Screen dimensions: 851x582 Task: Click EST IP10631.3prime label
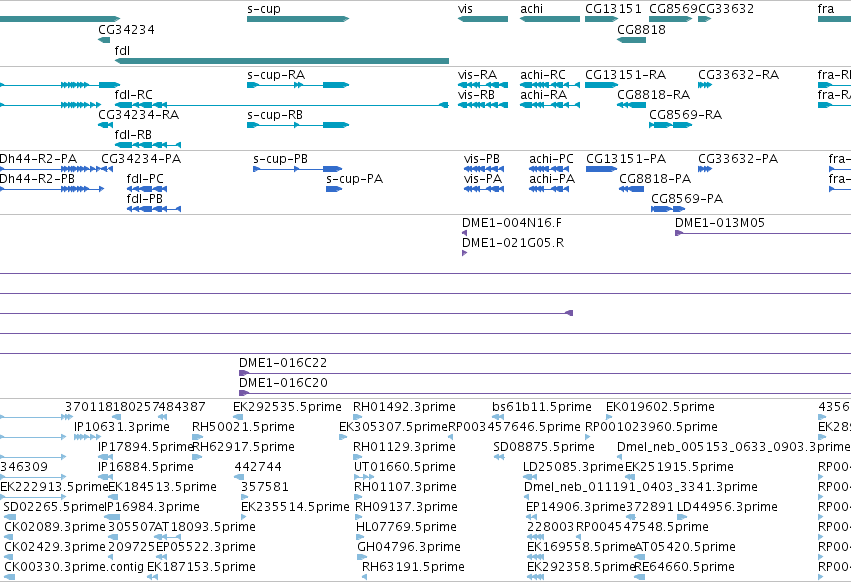[122, 427]
